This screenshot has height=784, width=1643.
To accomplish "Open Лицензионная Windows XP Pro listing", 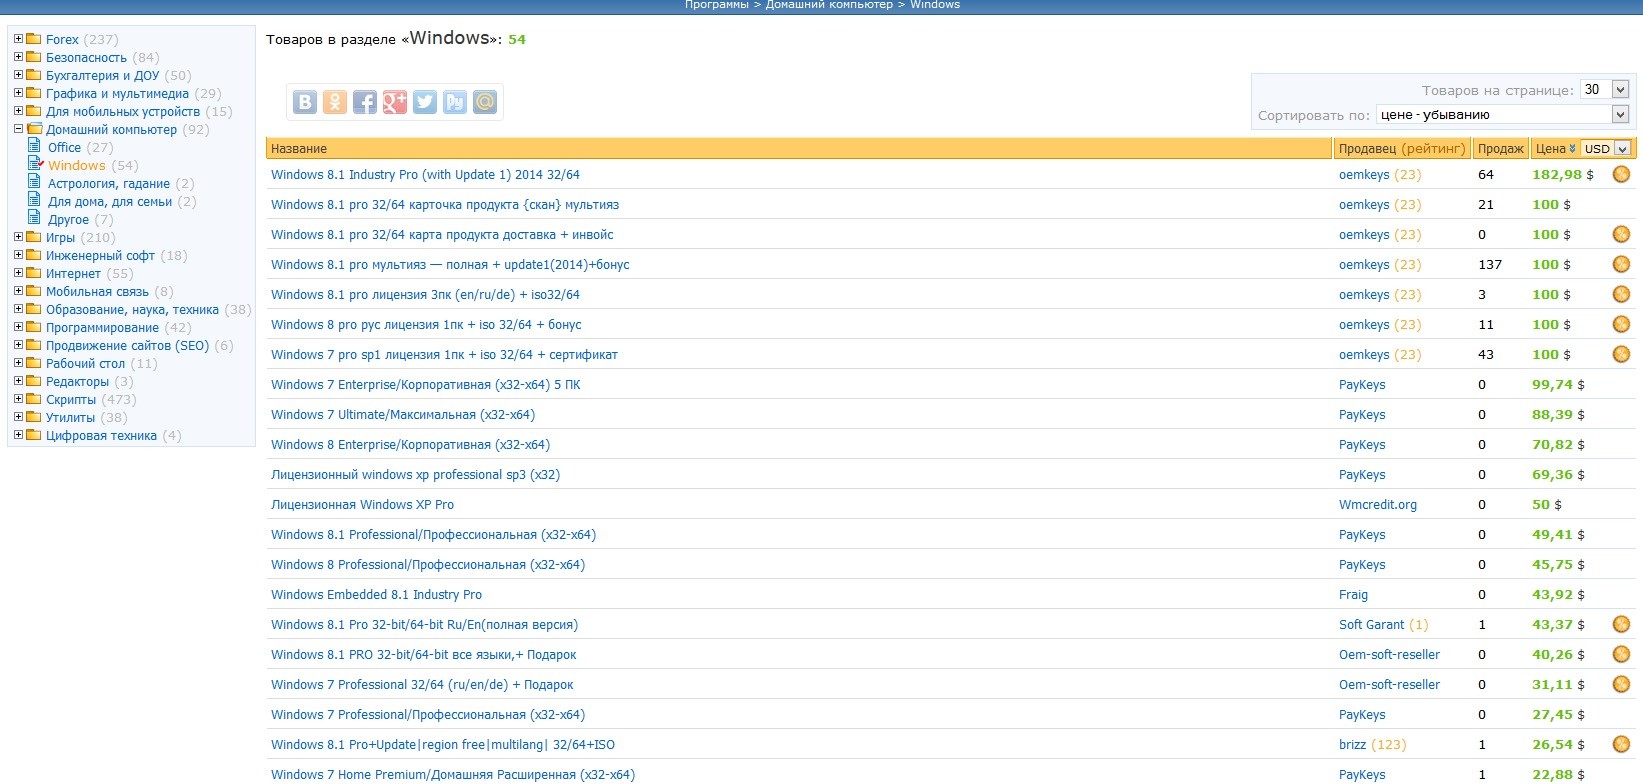I will pos(362,504).
